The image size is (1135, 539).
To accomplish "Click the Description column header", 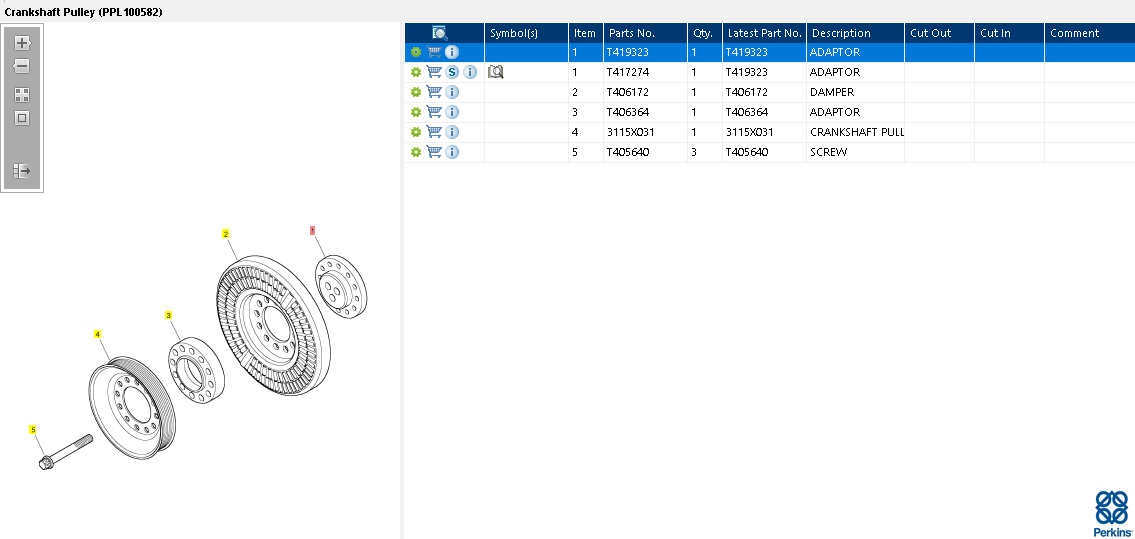I will point(841,33).
